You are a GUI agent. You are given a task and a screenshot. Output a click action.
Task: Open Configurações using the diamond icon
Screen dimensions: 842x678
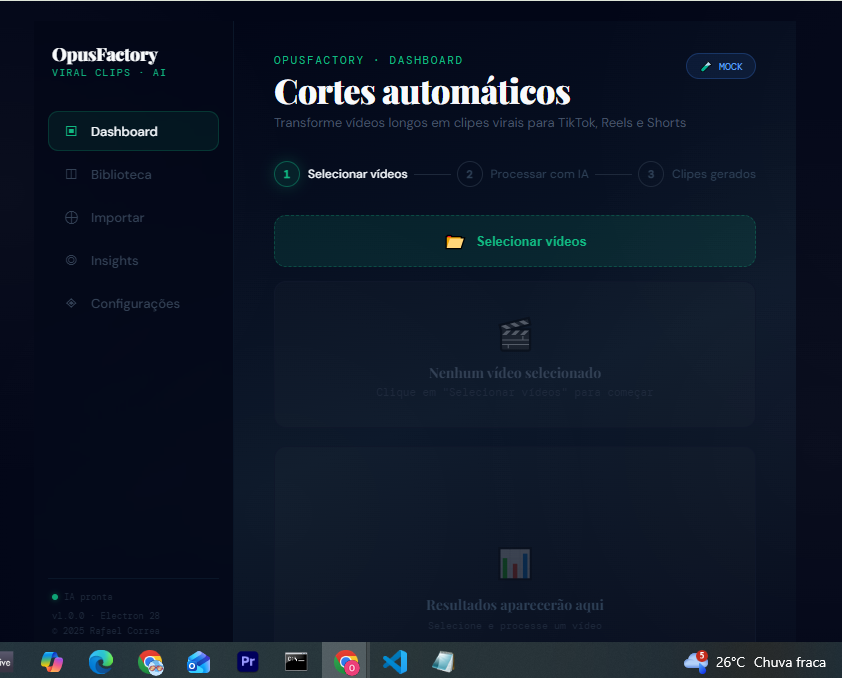pos(70,303)
